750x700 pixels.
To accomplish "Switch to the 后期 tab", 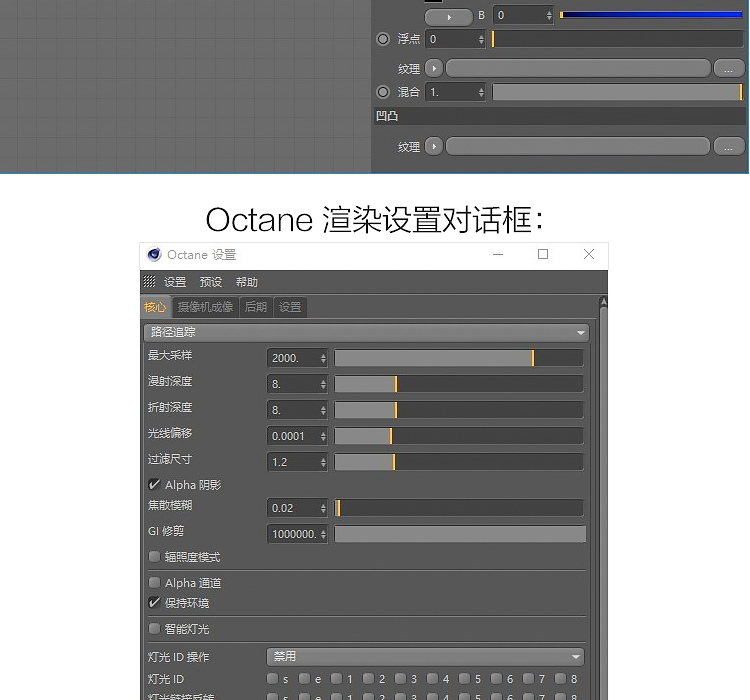I will point(256,307).
